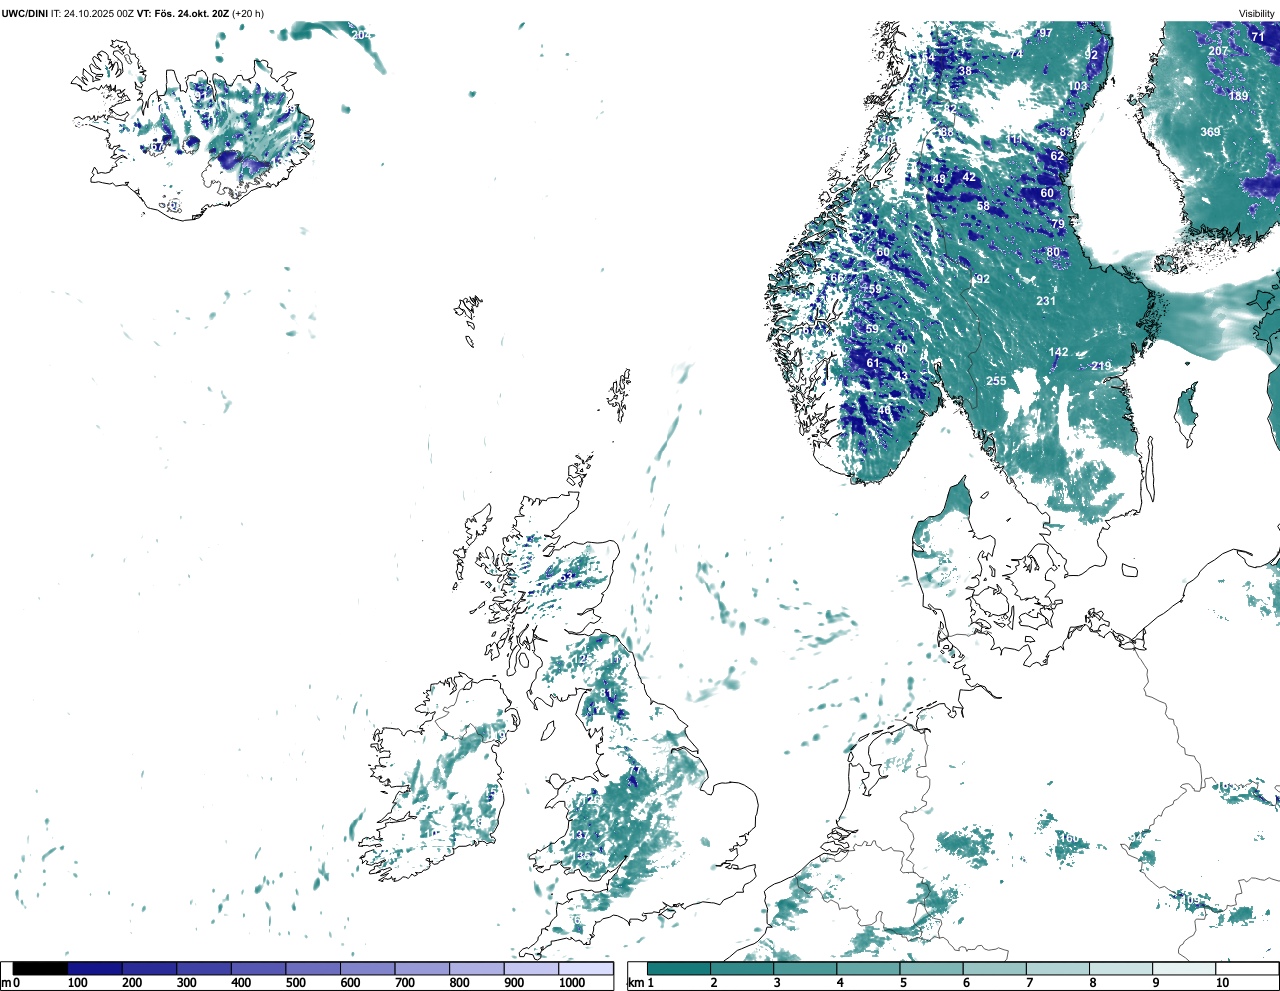Image resolution: width=1280 pixels, height=991 pixels.
Task: Click the 10 tick label on km scale
Action: (1222, 983)
